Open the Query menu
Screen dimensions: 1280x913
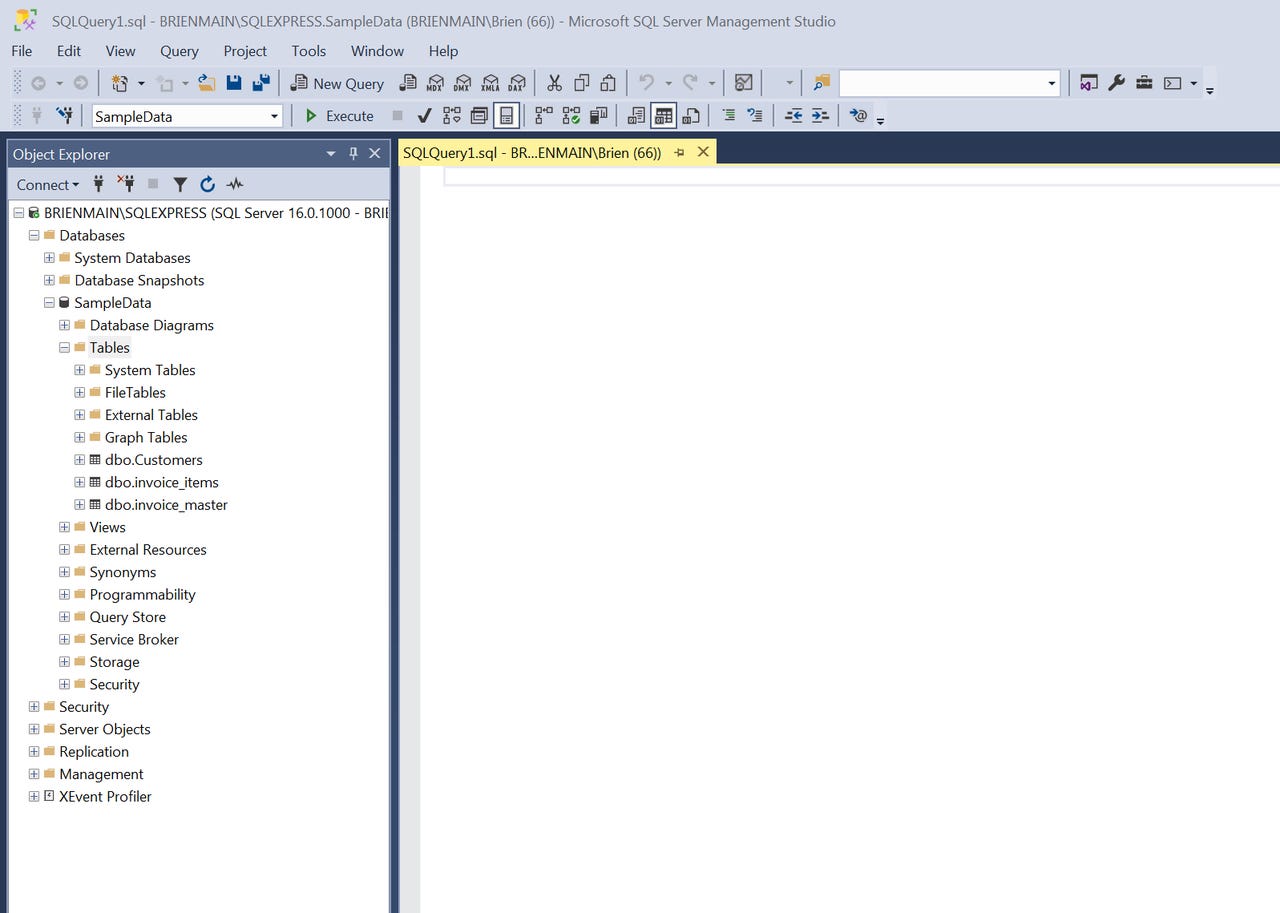point(179,51)
